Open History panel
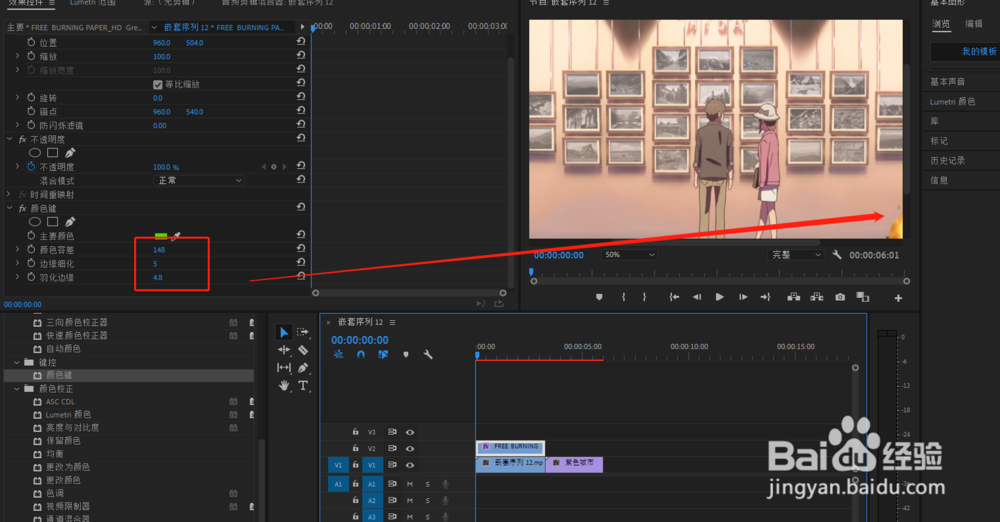Viewport: 1000px width, 522px height. point(948,160)
